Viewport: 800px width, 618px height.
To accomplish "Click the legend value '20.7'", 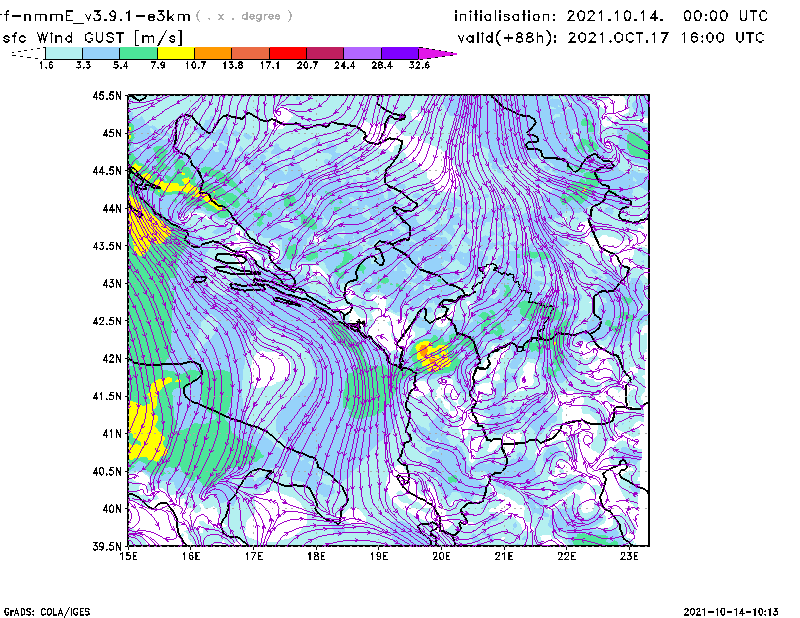I will 307,65.
